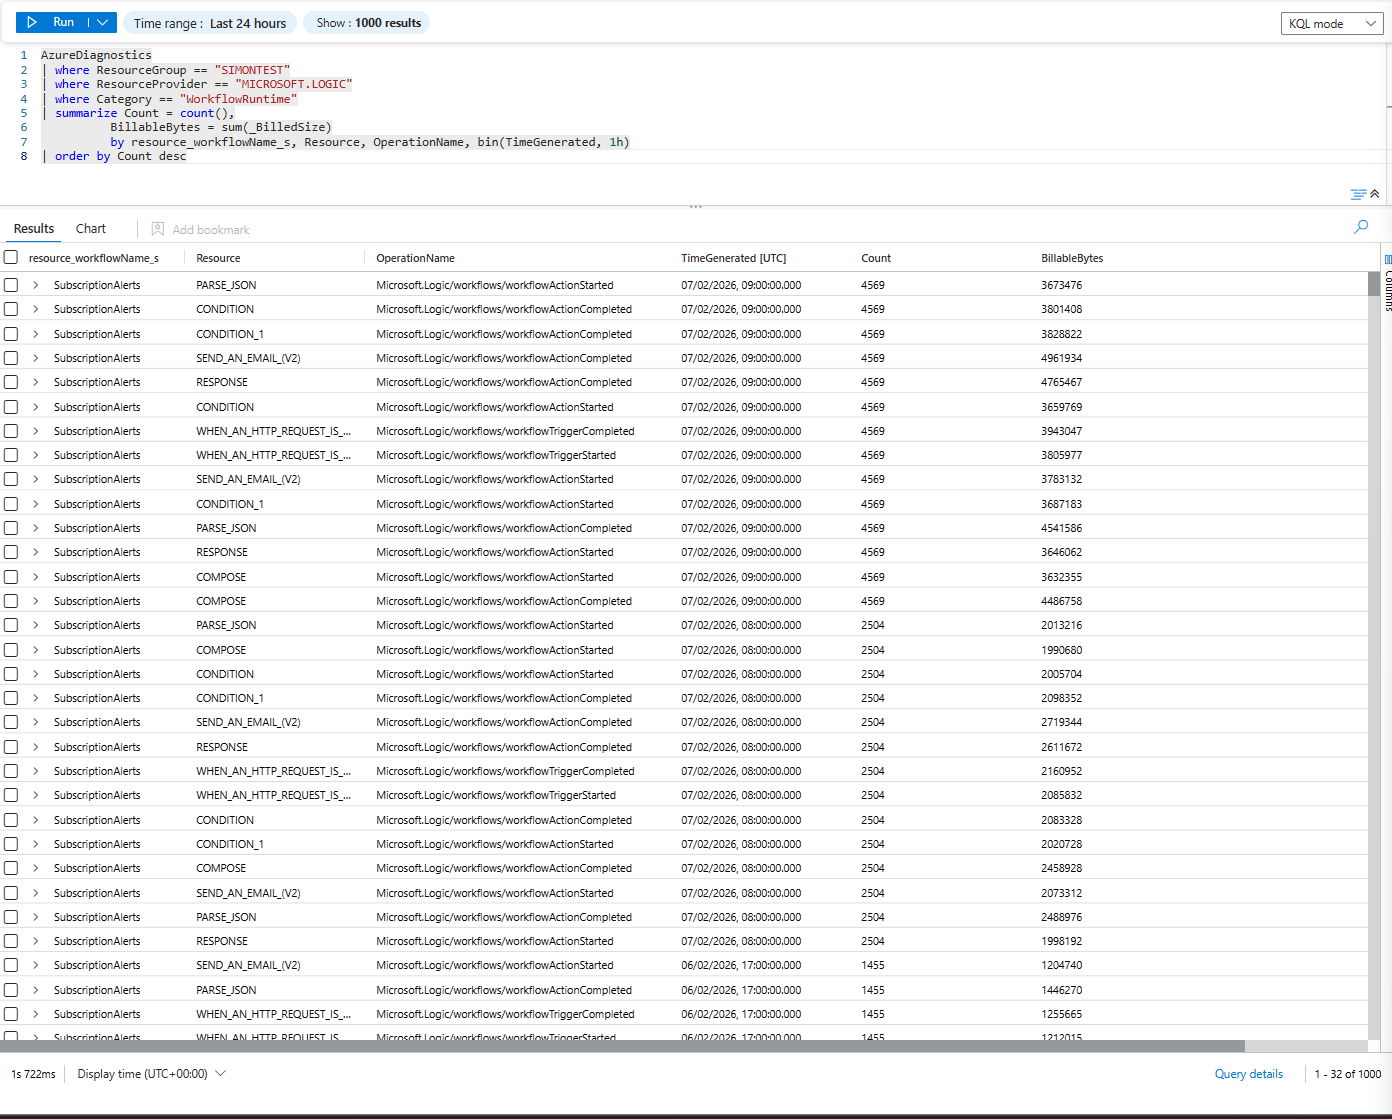Screen dimensions: 1392x1119
Task: Tick the checkbox for first CONDITION_1 row
Action: point(11,334)
